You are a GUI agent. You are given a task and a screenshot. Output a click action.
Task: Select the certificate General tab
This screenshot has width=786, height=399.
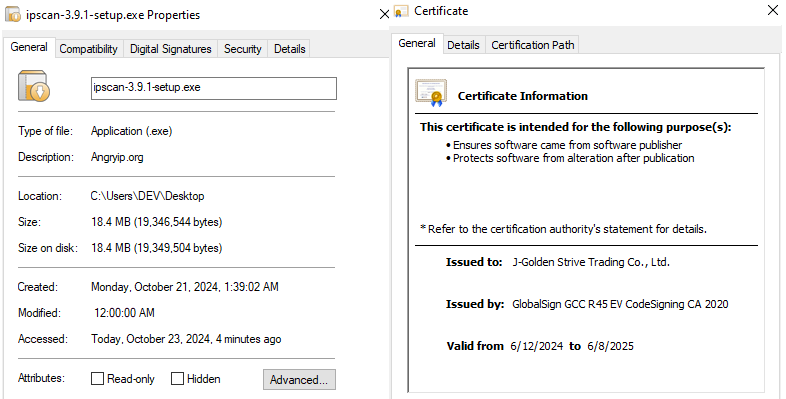tap(417, 44)
